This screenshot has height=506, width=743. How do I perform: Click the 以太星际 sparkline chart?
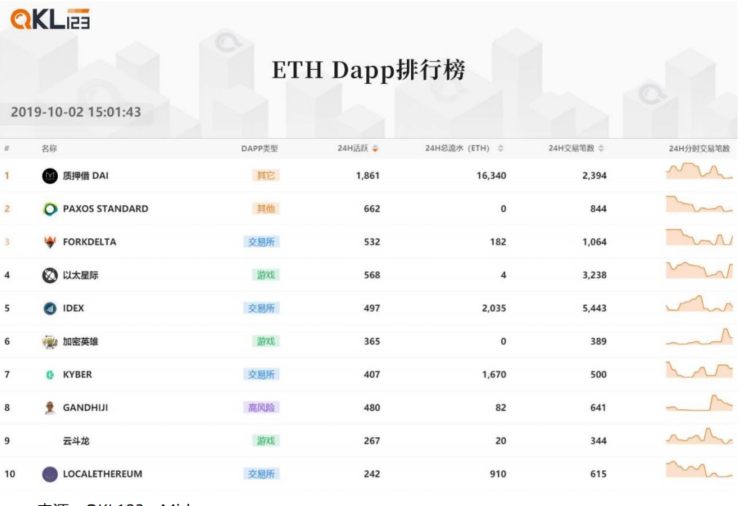[x=699, y=270]
